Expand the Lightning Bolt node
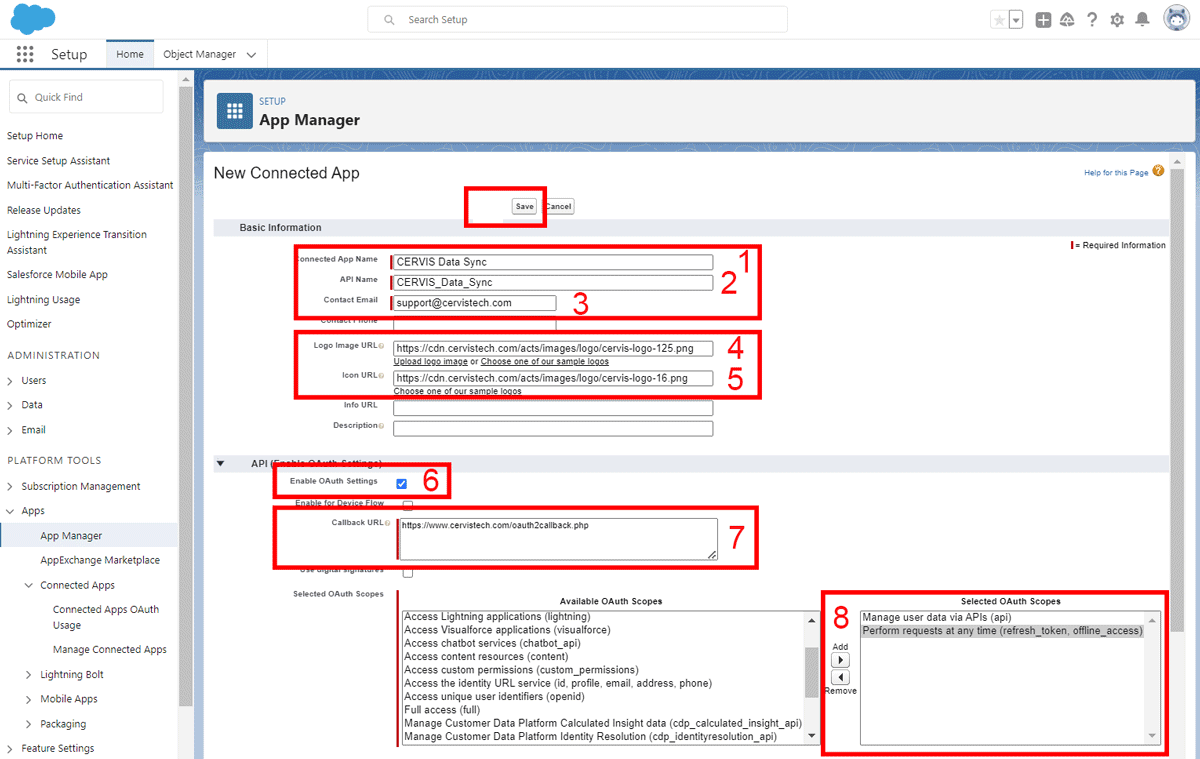The image size is (1200, 759). coord(29,675)
